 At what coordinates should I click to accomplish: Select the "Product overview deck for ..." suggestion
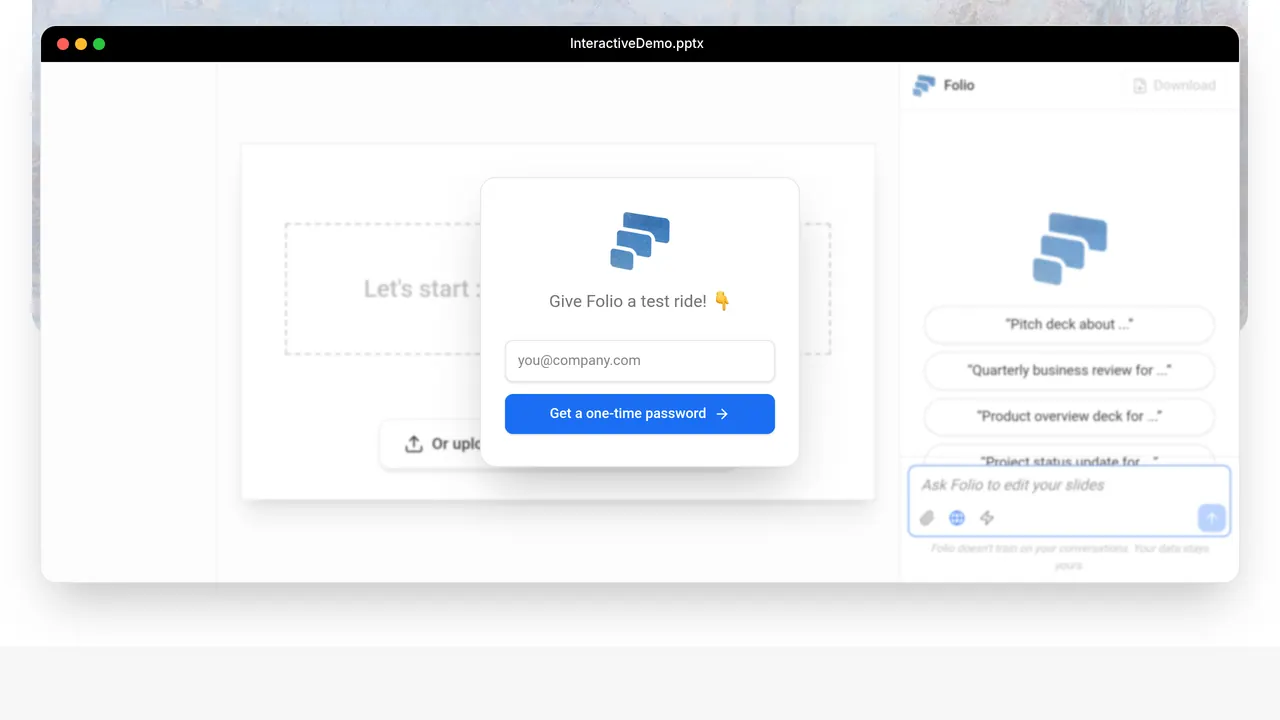[x=1069, y=416]
